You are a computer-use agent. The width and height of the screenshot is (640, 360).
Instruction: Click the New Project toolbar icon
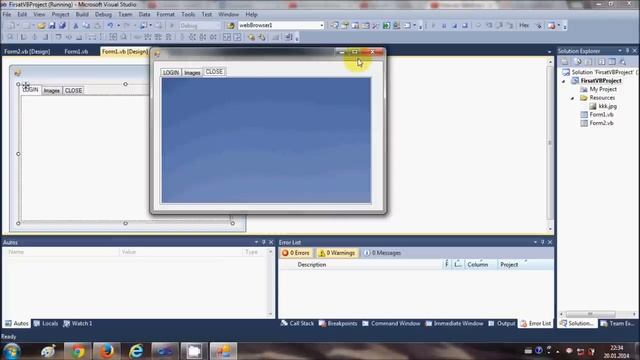tap(11, 26)
